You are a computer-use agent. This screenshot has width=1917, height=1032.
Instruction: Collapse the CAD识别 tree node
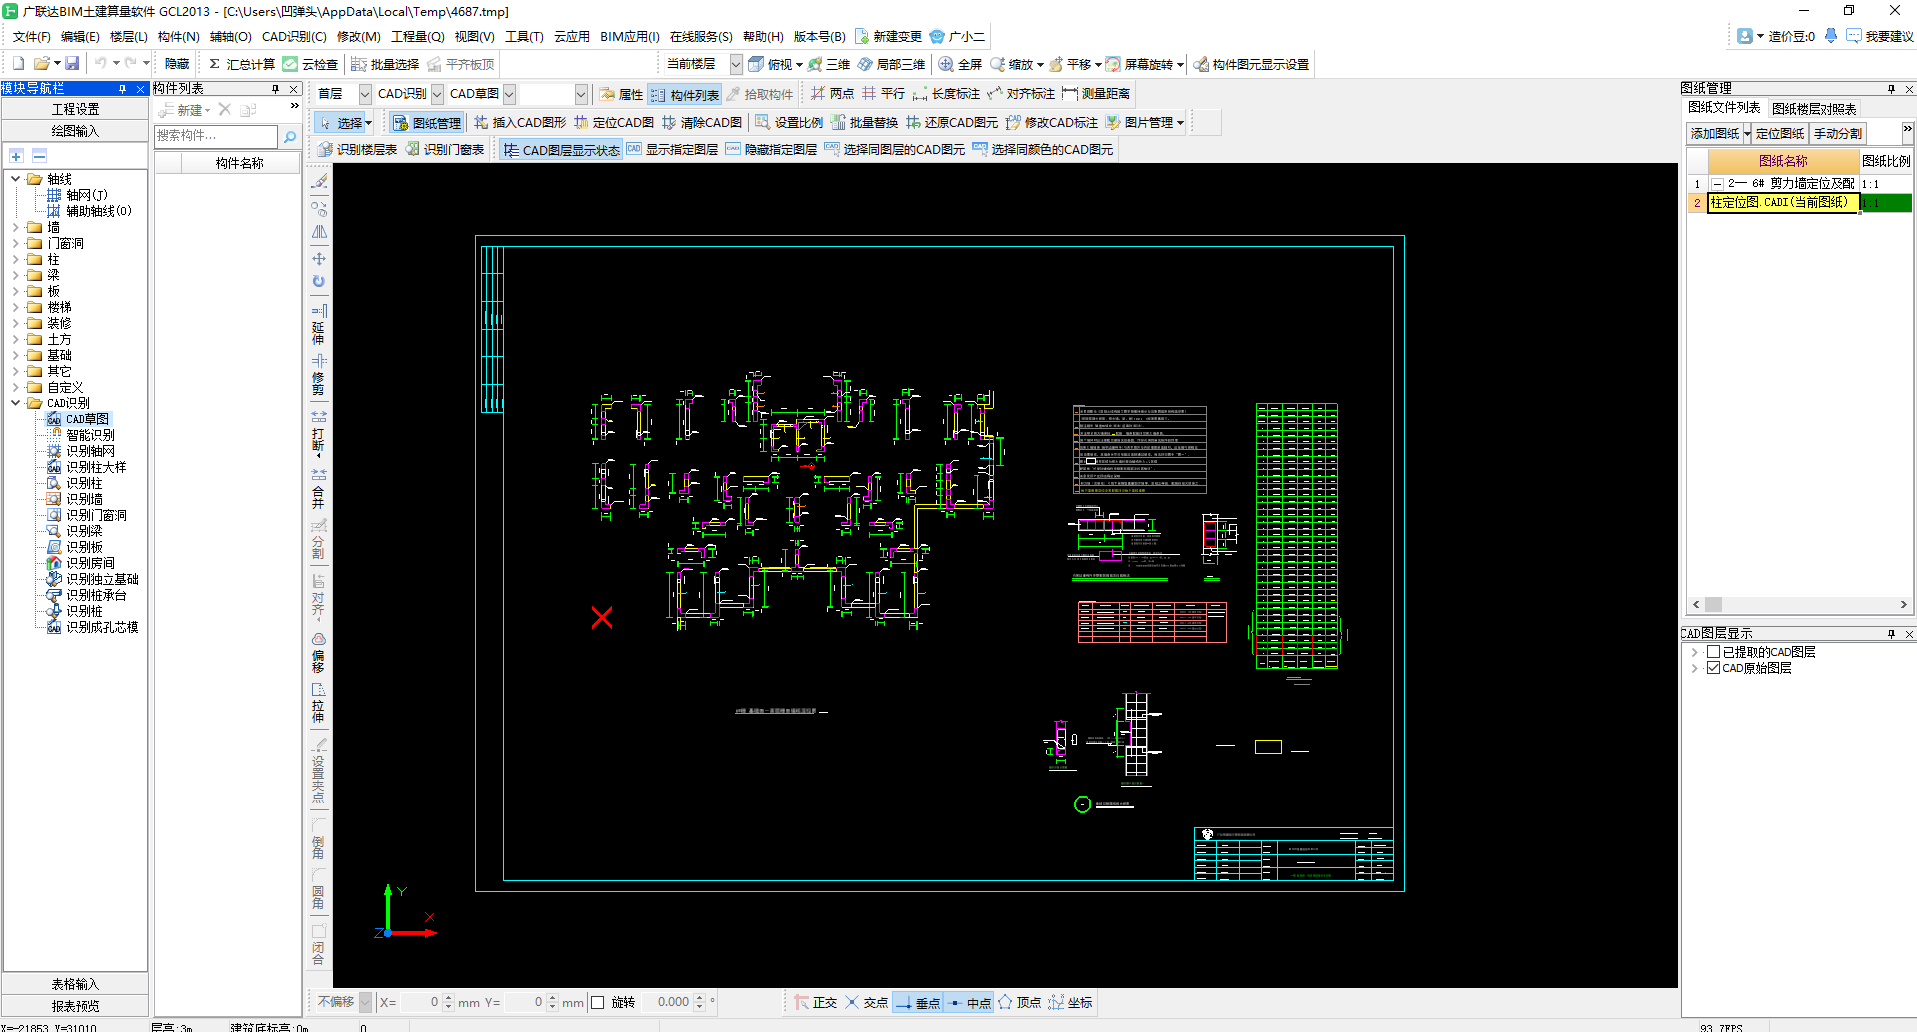tap(16, 404)
